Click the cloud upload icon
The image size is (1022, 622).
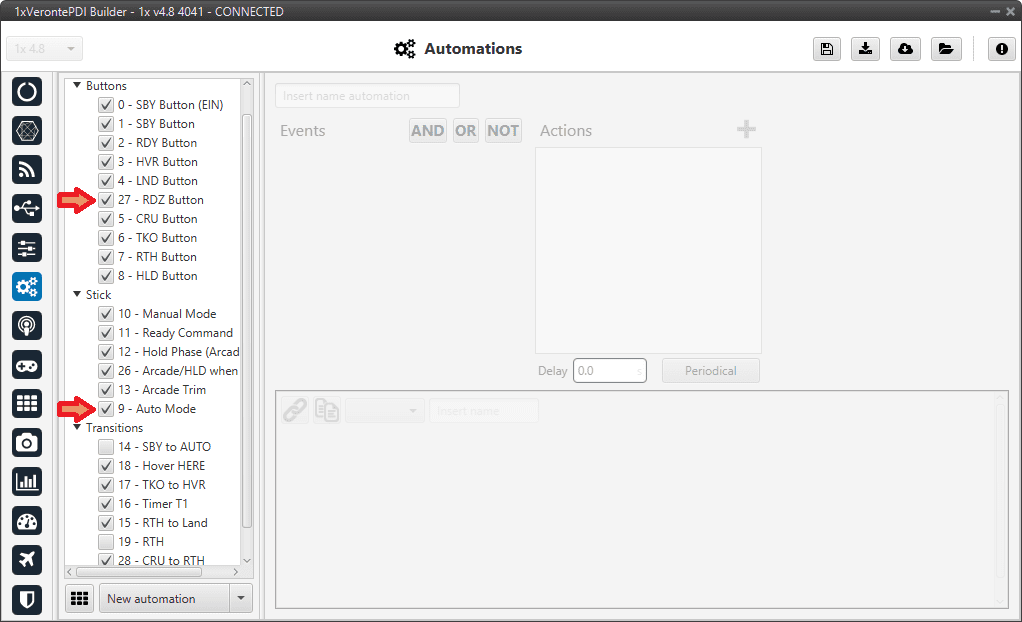(x=905, y=49)
